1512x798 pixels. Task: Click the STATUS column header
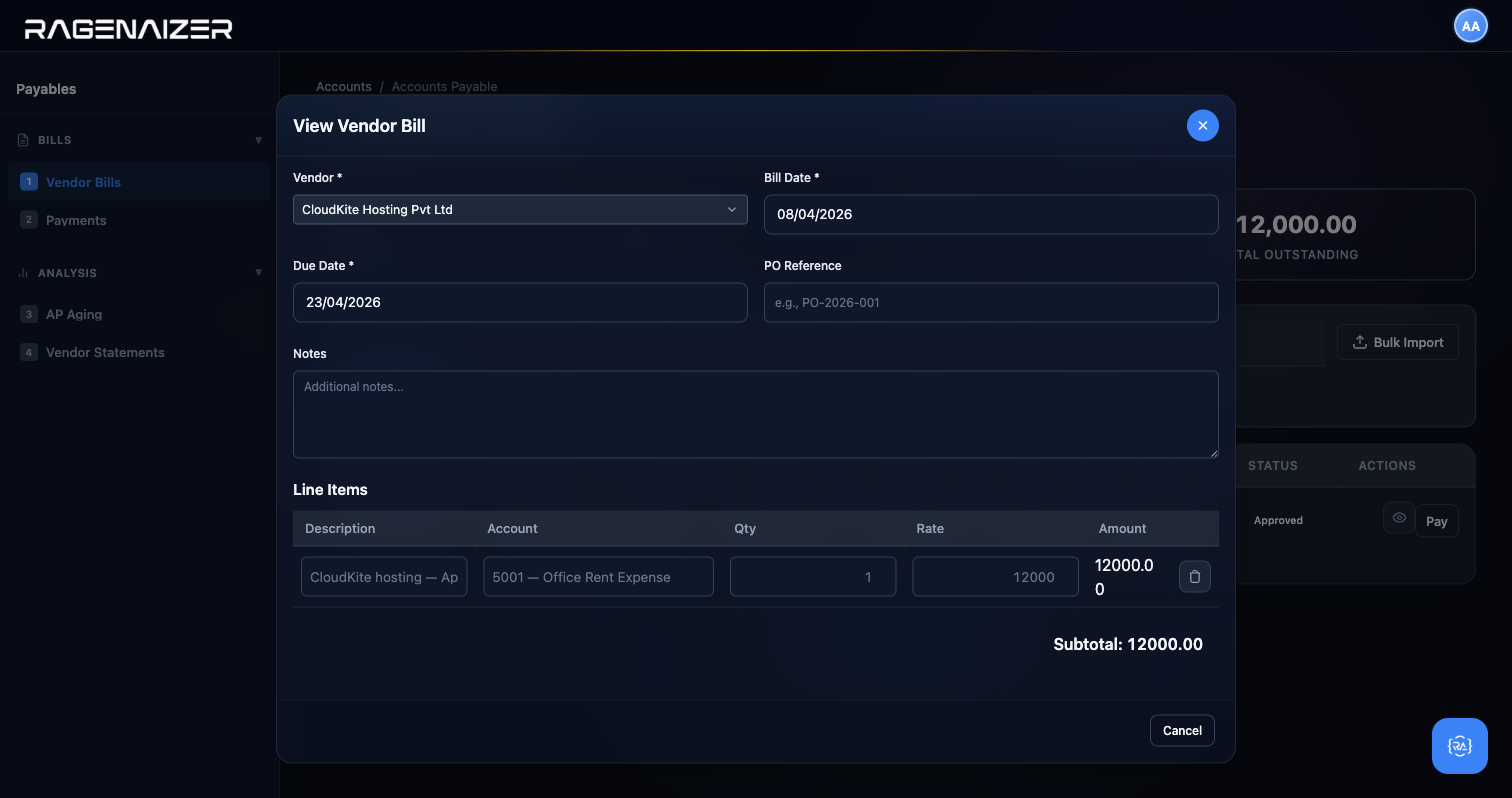pos(1273,466)
